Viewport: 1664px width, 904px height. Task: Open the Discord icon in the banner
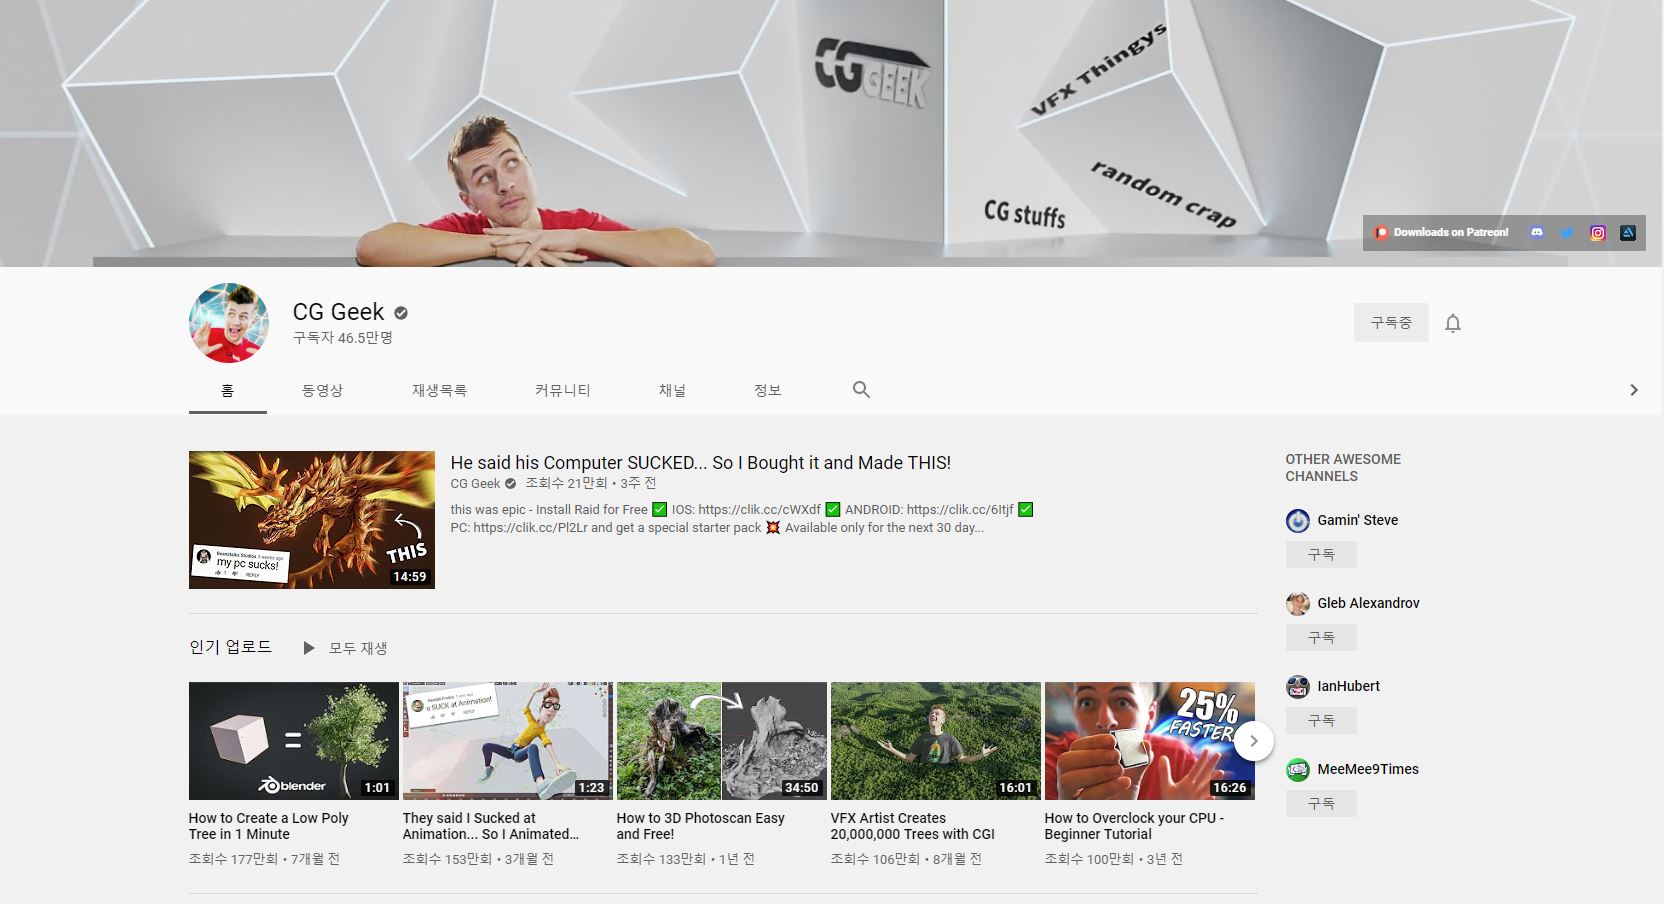coord(1537,233)
